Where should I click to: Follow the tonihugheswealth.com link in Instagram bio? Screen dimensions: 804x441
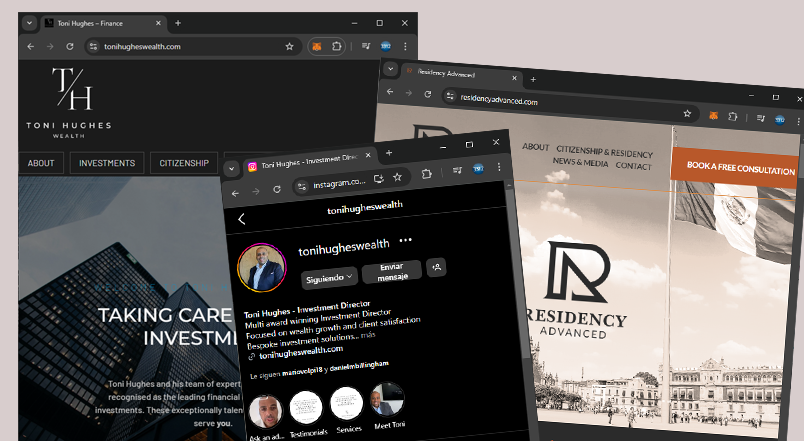point(300,349)
